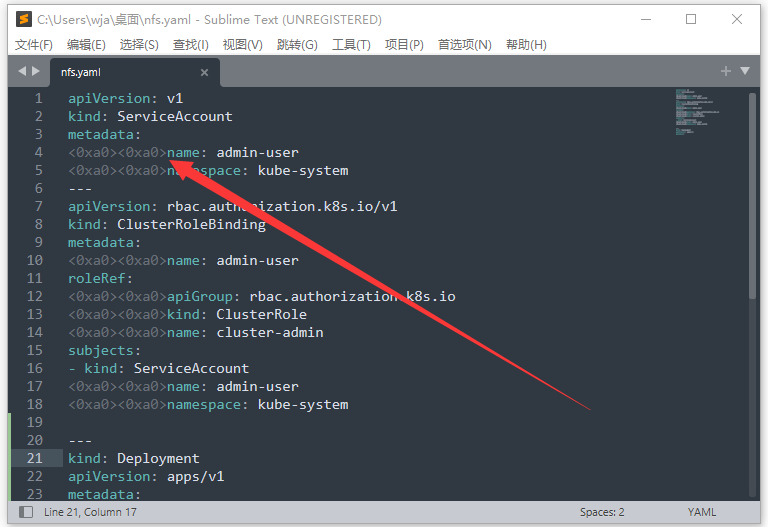Screen dimensions: 768x527
Task: Go to previous tab with left arrow
Action: coord(22,71)
